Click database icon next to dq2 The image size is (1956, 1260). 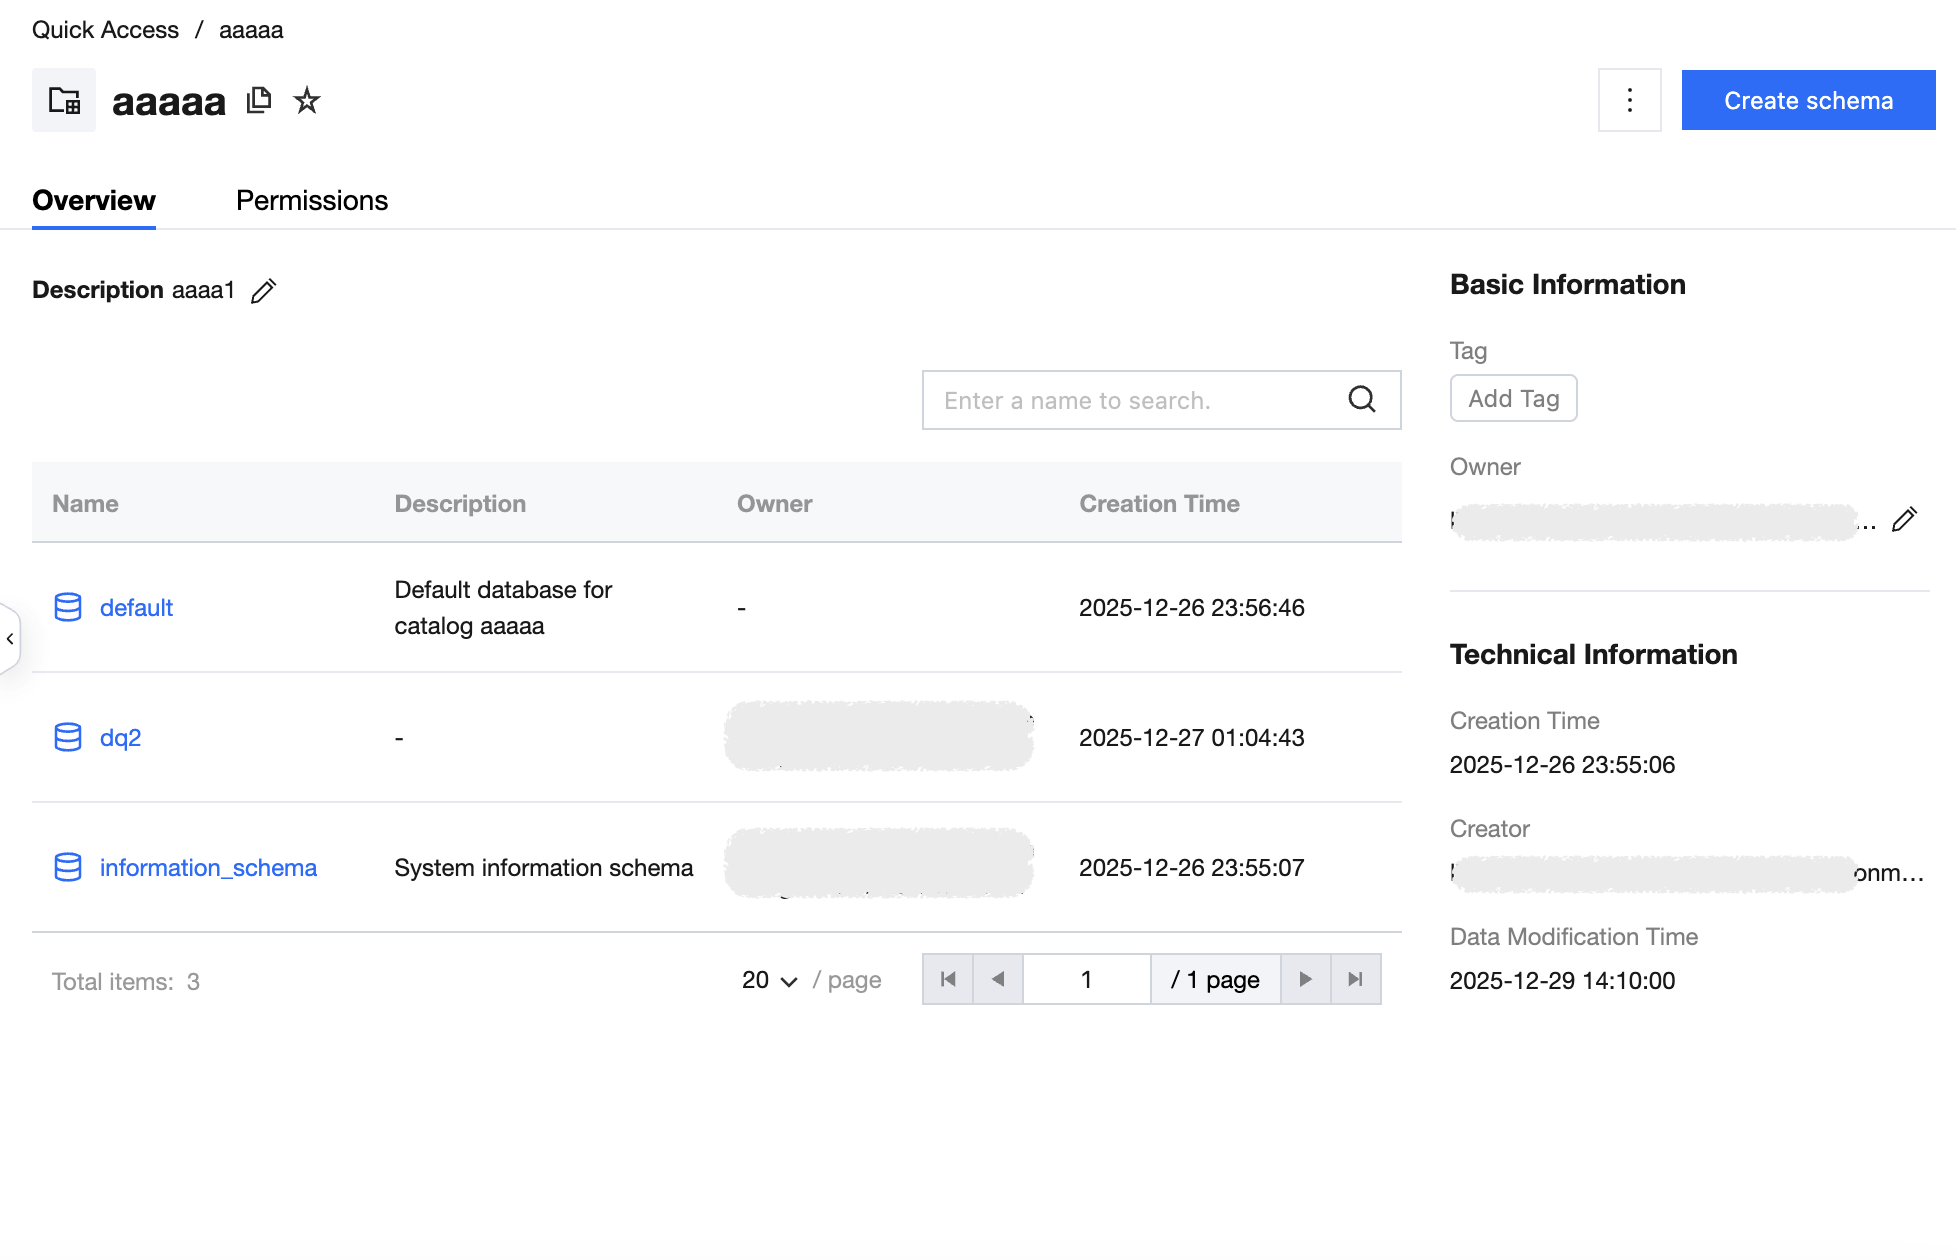tap(68, 737)
